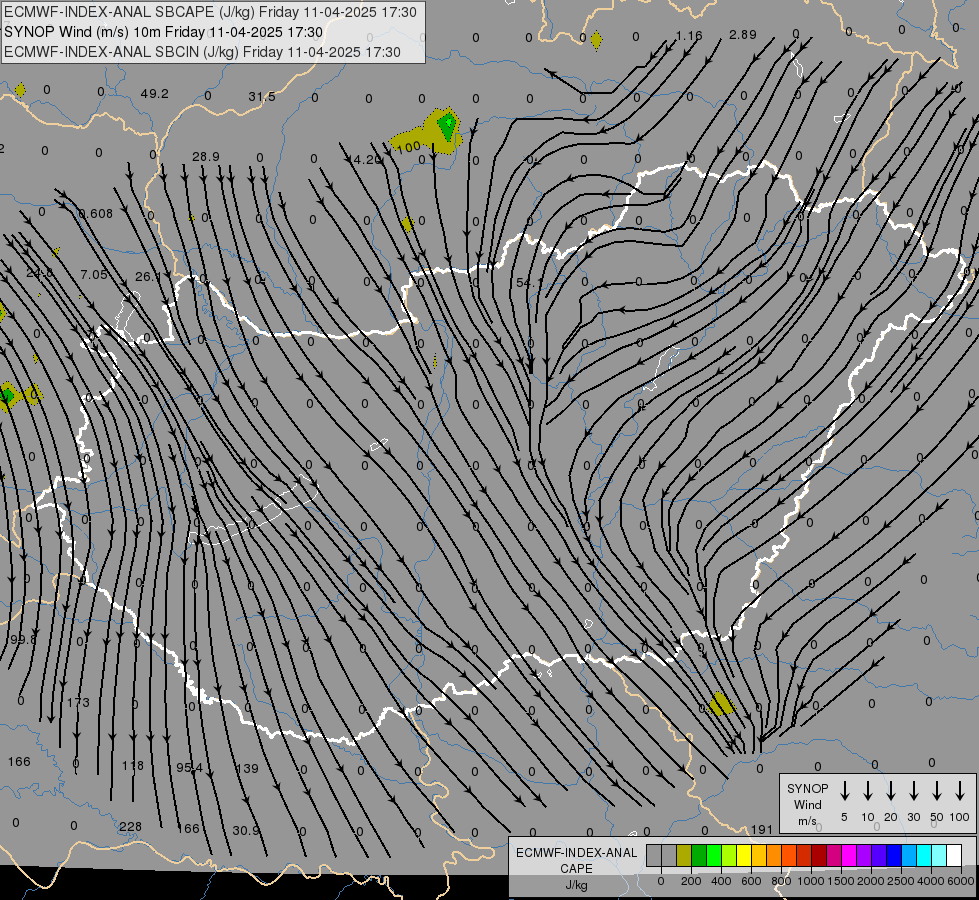Click the 54.1 value near map center
Screen dimensions: 979x900
pyautogui.click(x=529, y=283)
